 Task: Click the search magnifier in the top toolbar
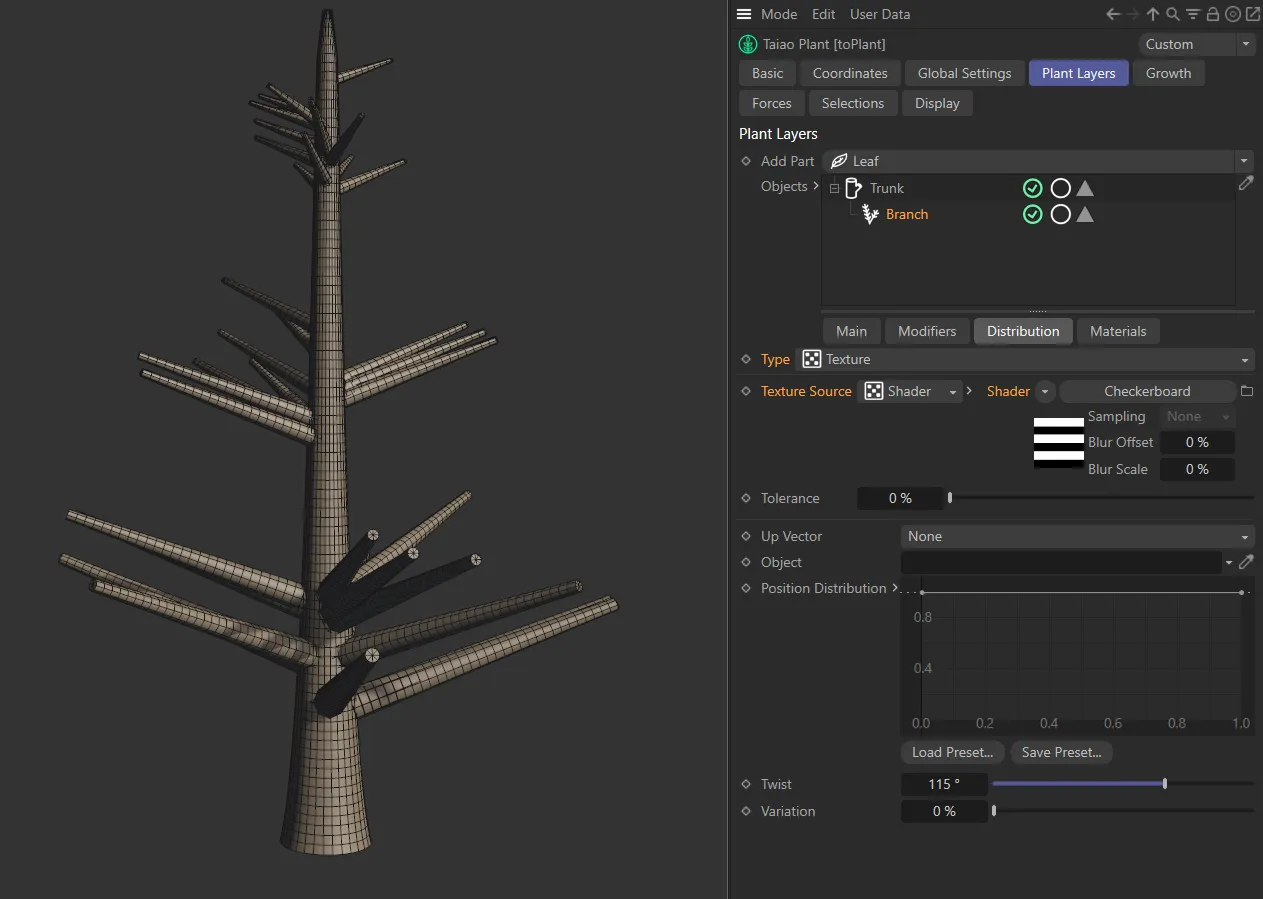[1172, 14]
